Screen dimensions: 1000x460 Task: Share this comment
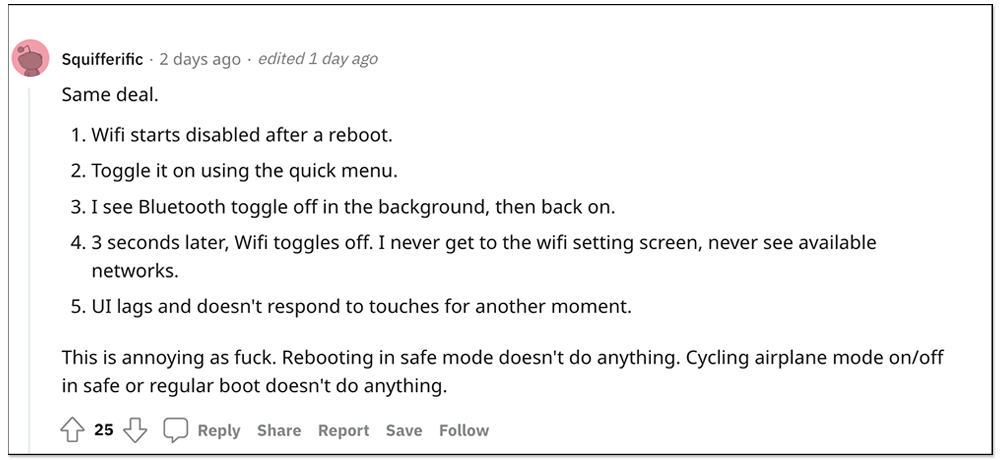coord(279,431)
